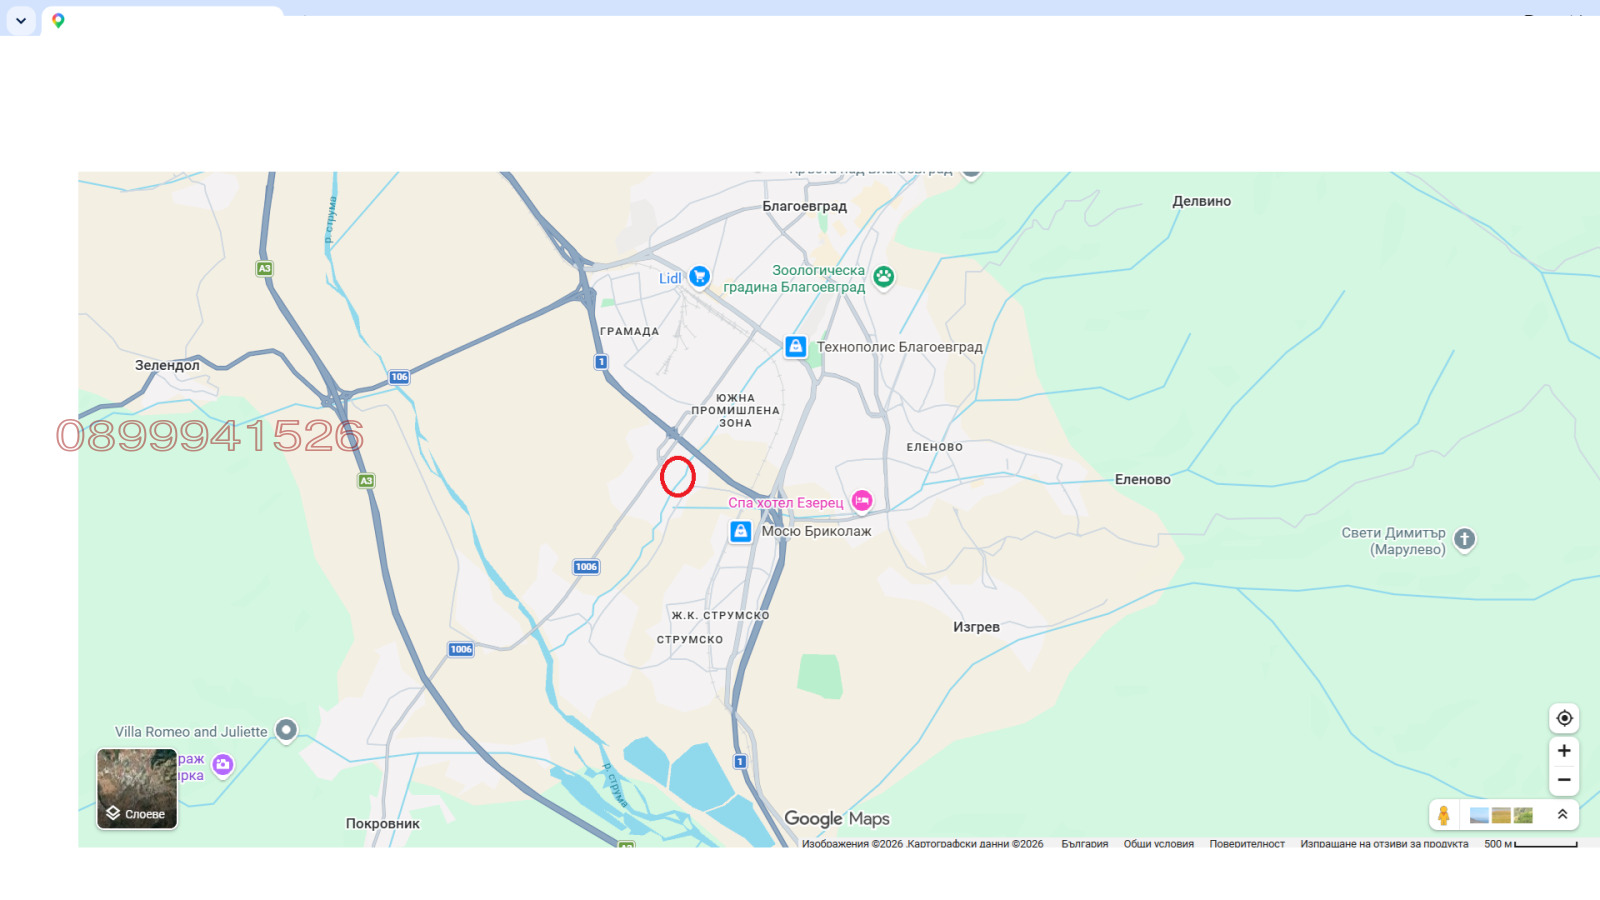Open the Поверителност privacy link
Viewport: 1600px width, 900px height.
pos(1247,844)
